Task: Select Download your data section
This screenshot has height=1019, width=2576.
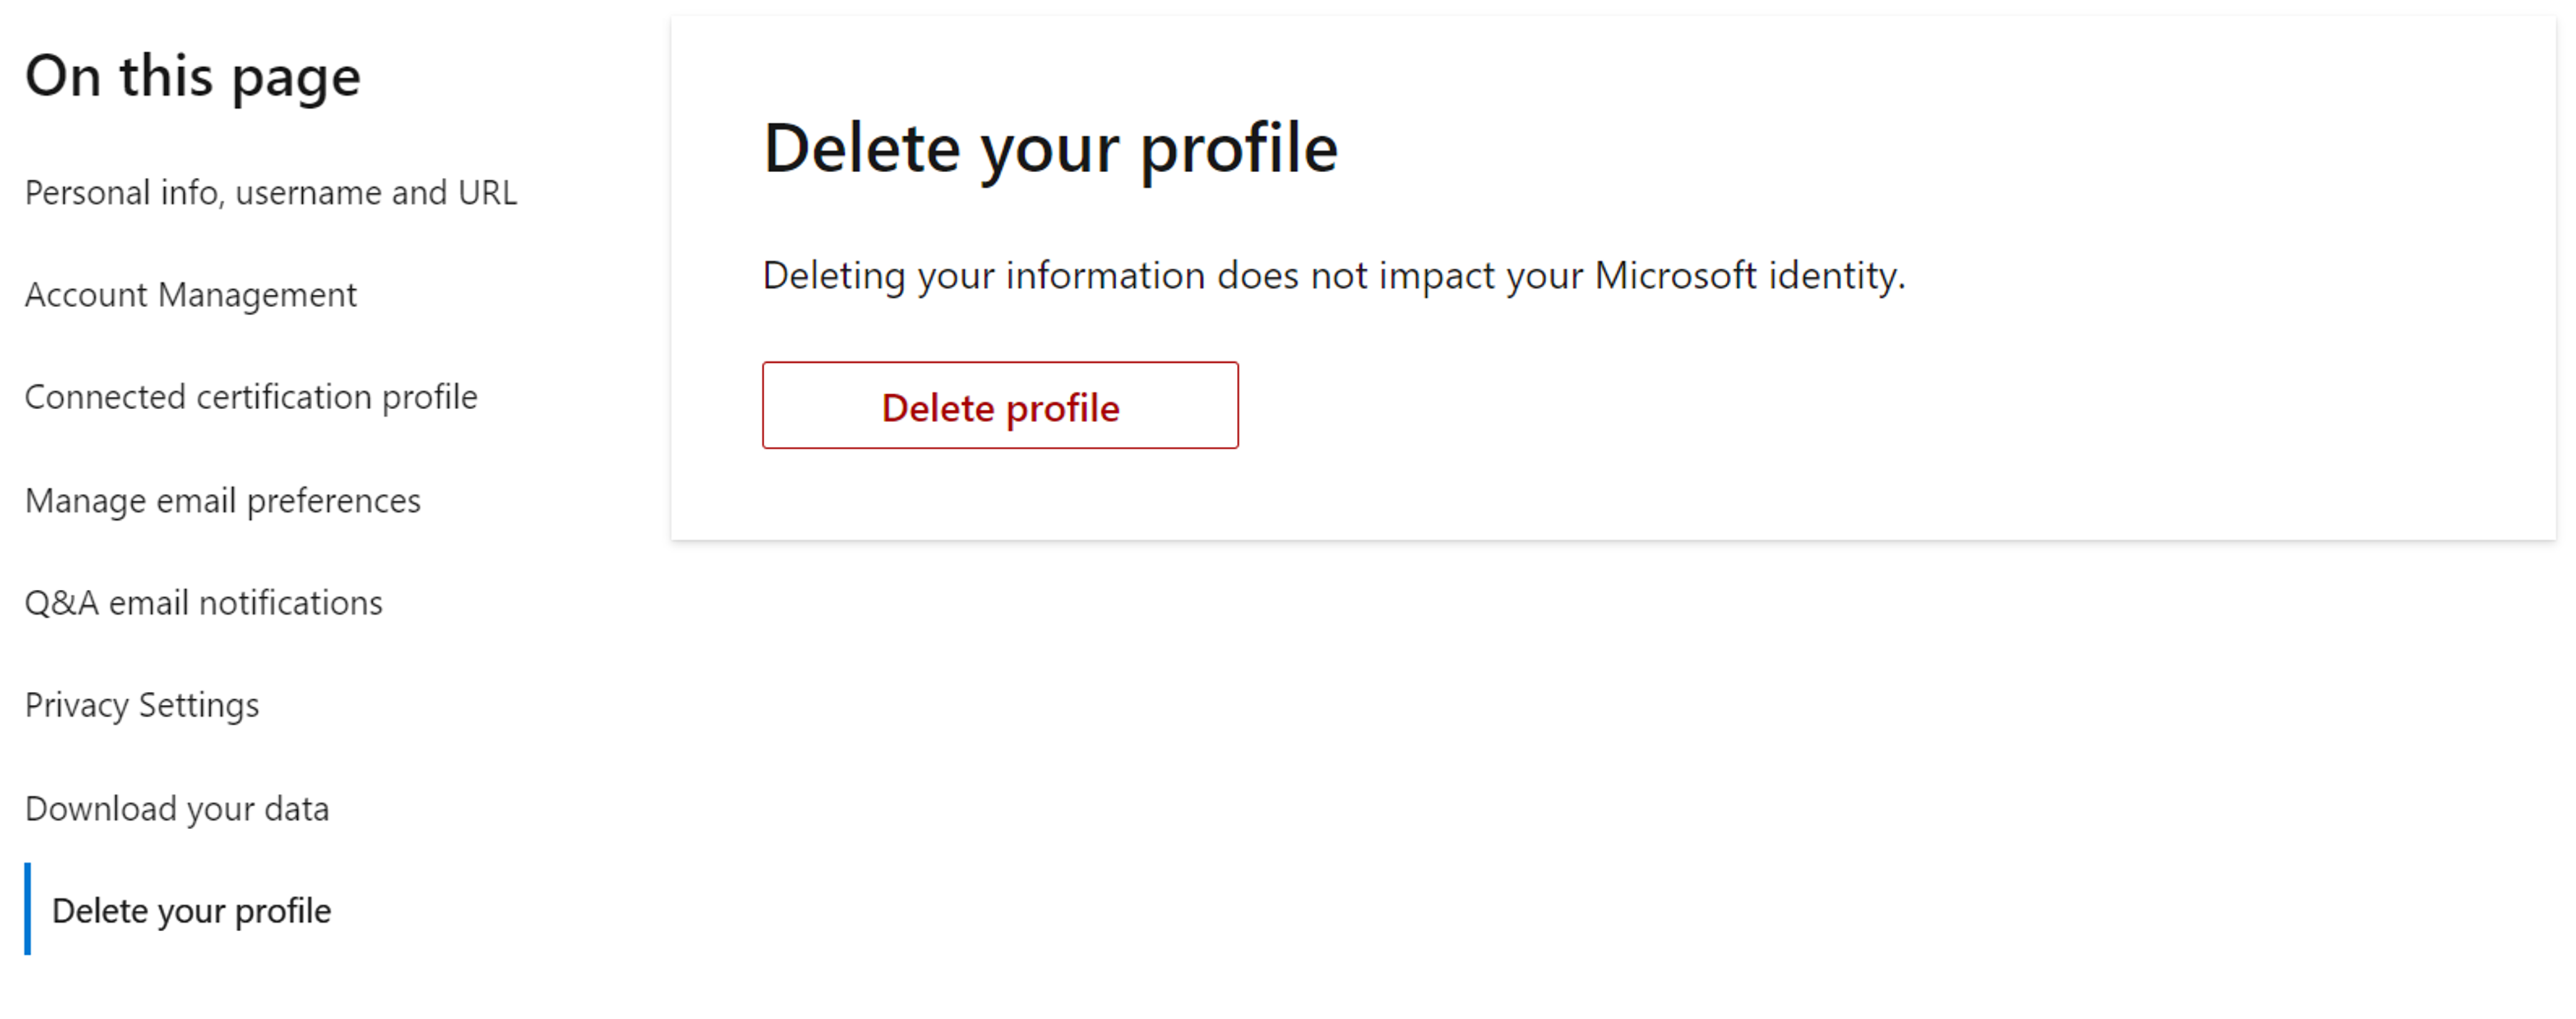Action: 177,807
